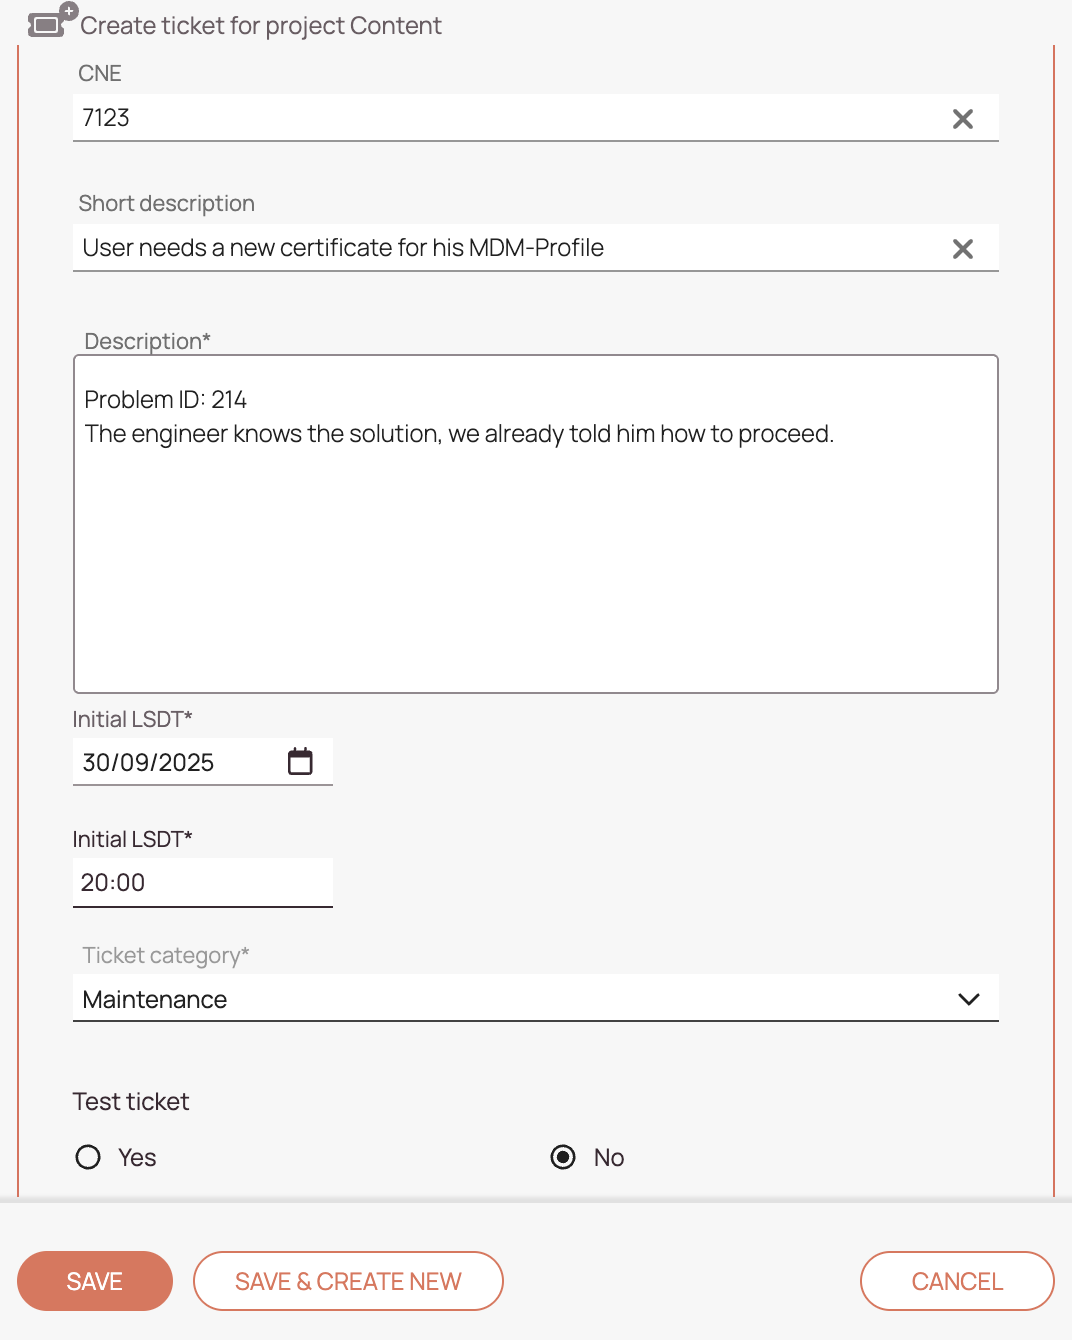
Task: Click the SAVE button
Action: click(x=95, y=1281)
